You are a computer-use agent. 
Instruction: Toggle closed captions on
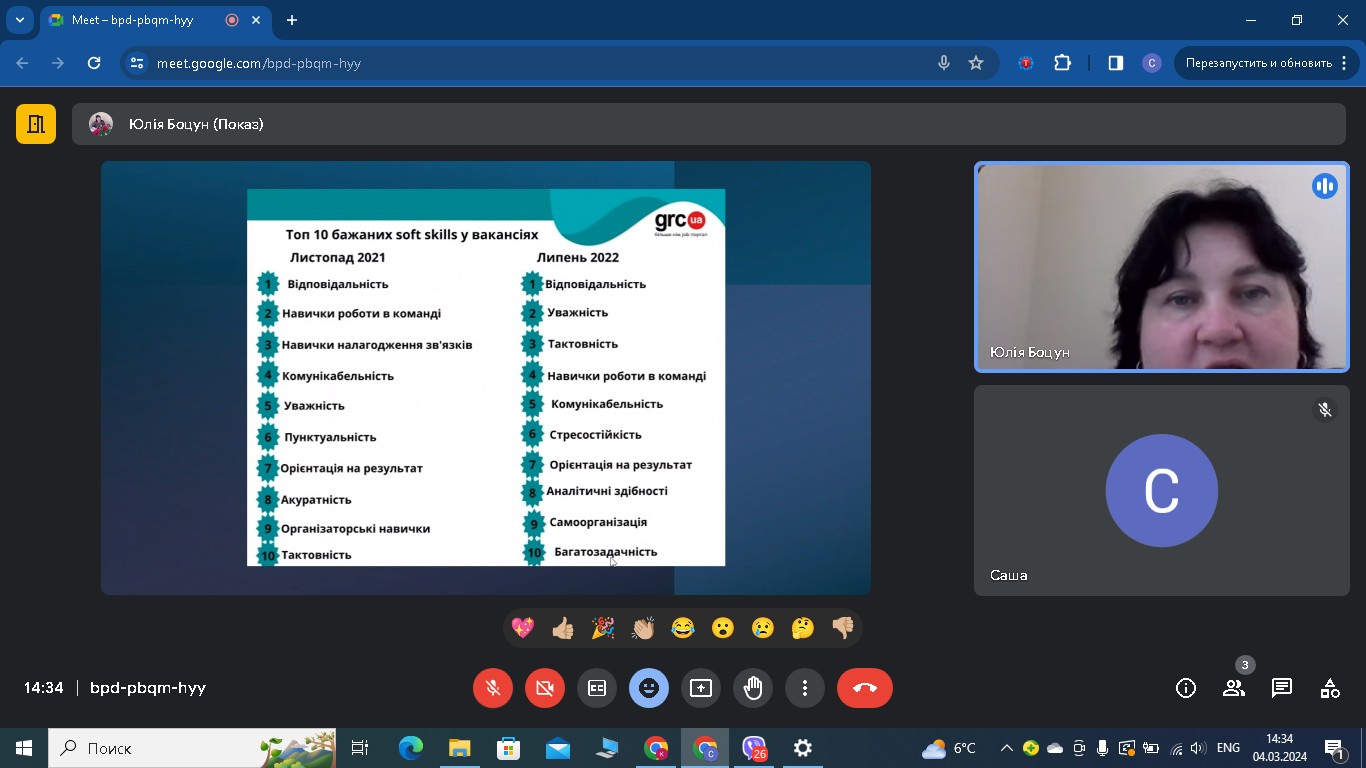tap(597, 688)
